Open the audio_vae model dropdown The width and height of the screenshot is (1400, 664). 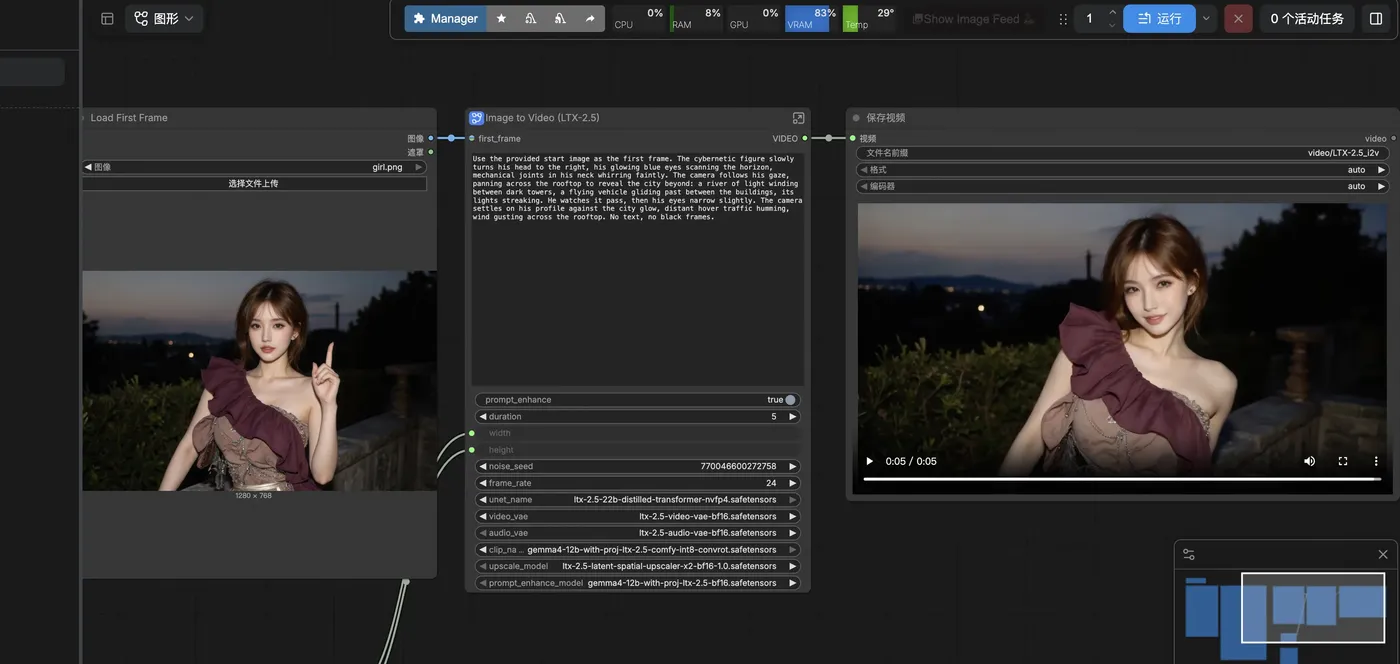pyautogui.click(x=638, y=533)
